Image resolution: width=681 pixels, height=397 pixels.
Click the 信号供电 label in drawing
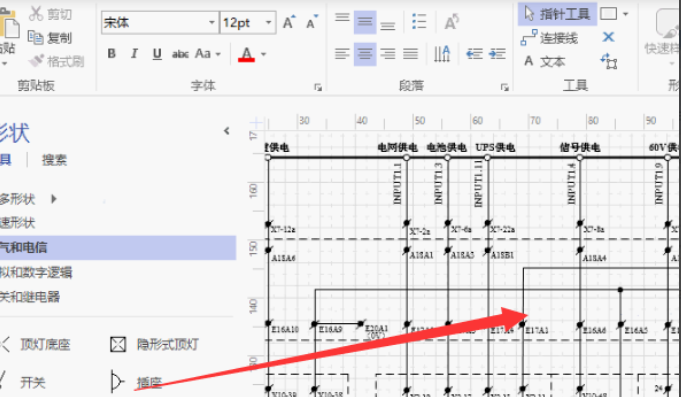580,148
